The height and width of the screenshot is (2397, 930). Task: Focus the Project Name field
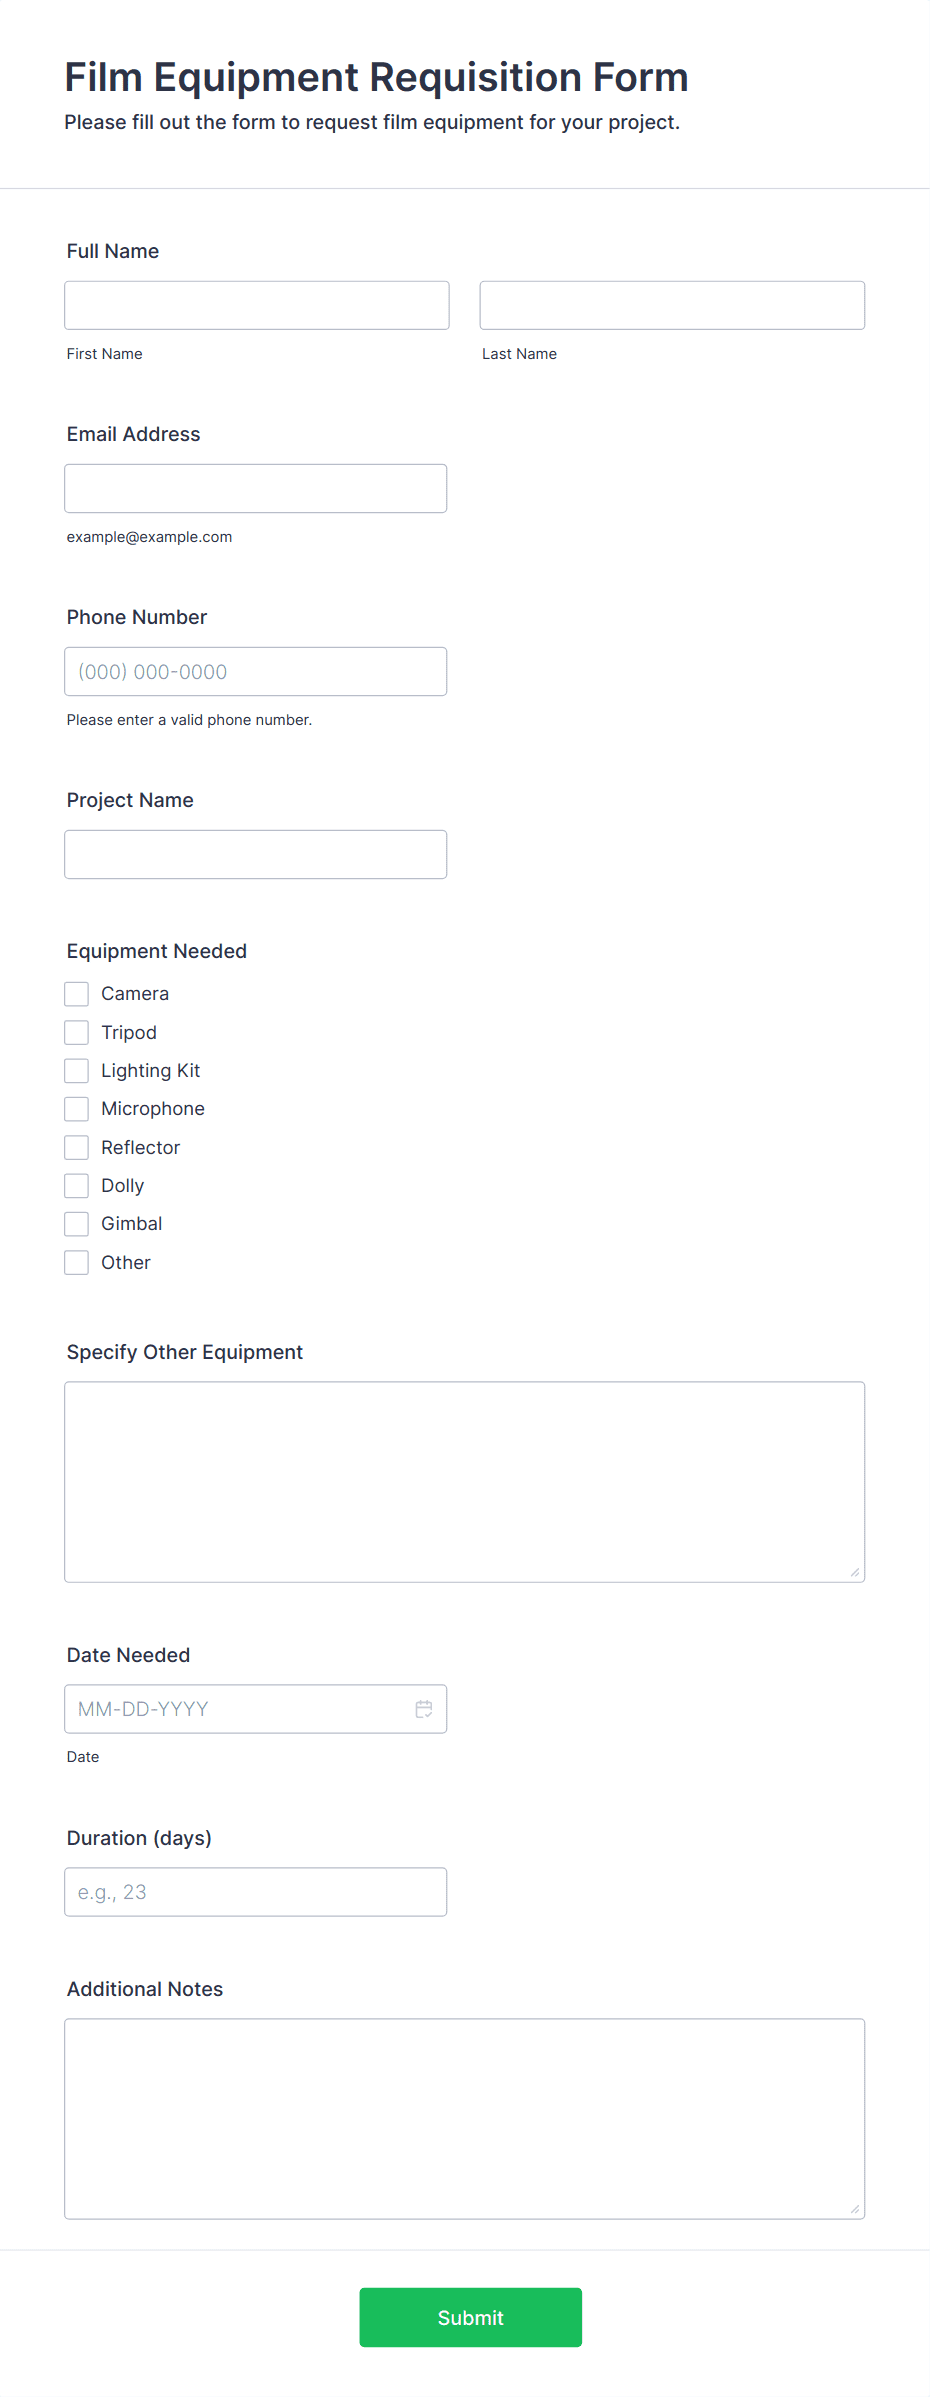[256, 854]
